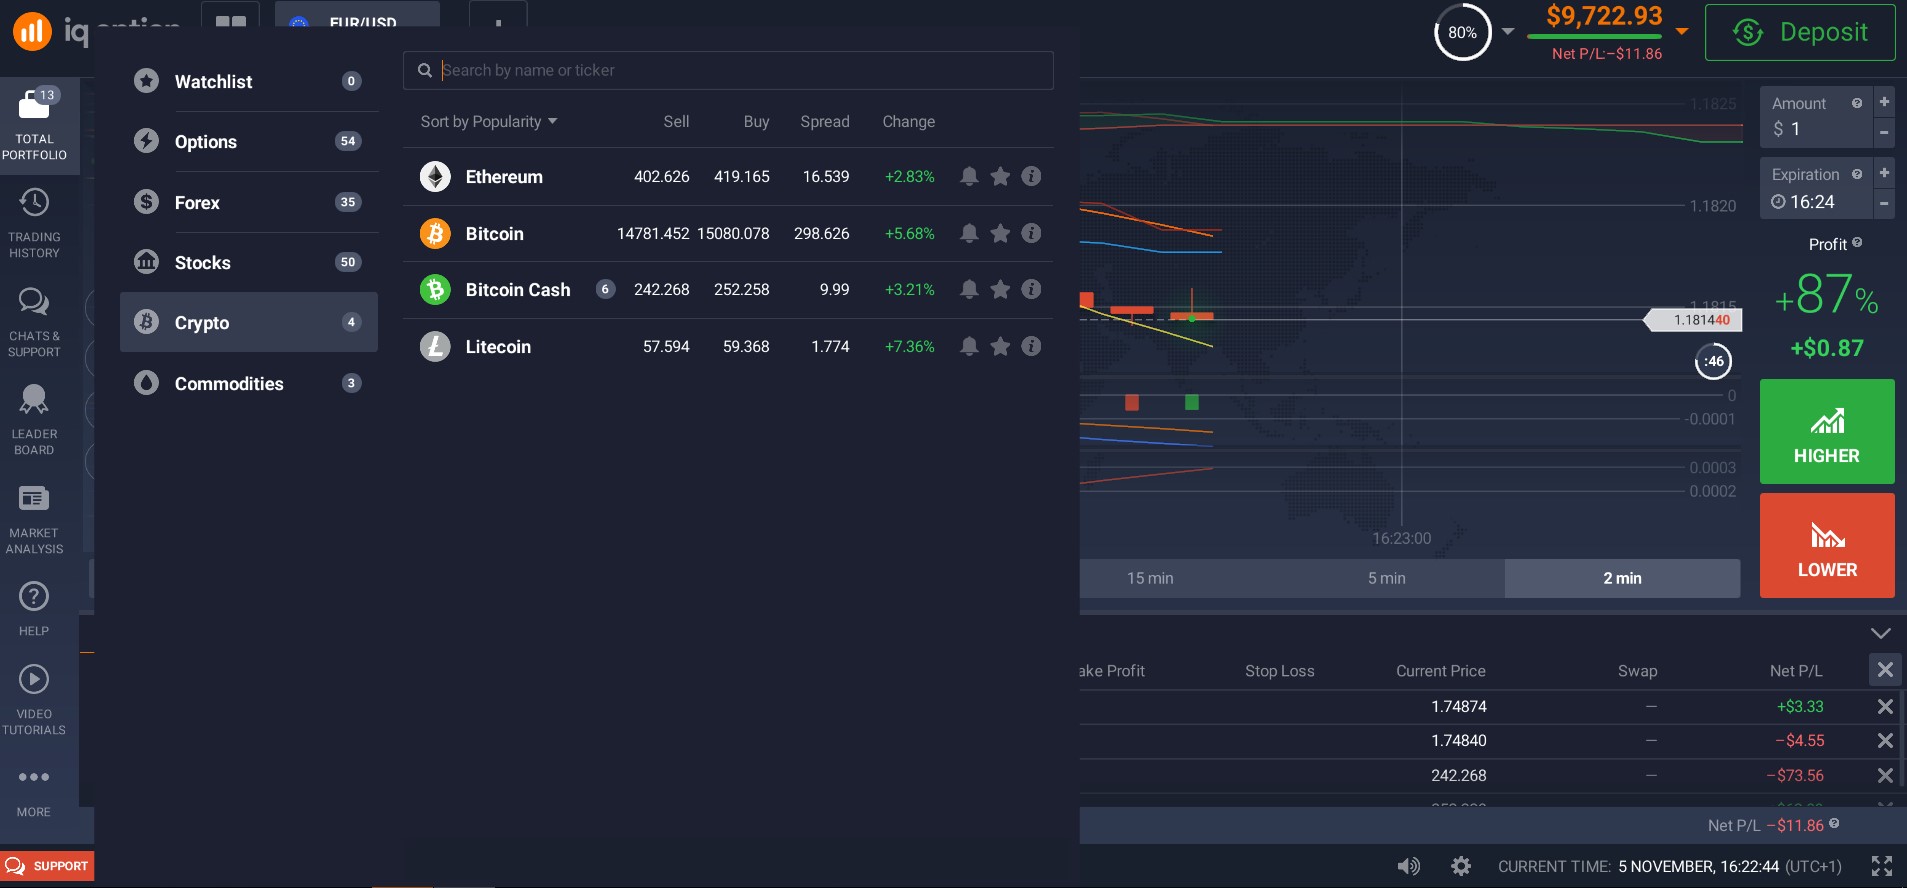Collapse the positions panel chevron
This screenshot has height=888, width=1907.
point(1880,633)
